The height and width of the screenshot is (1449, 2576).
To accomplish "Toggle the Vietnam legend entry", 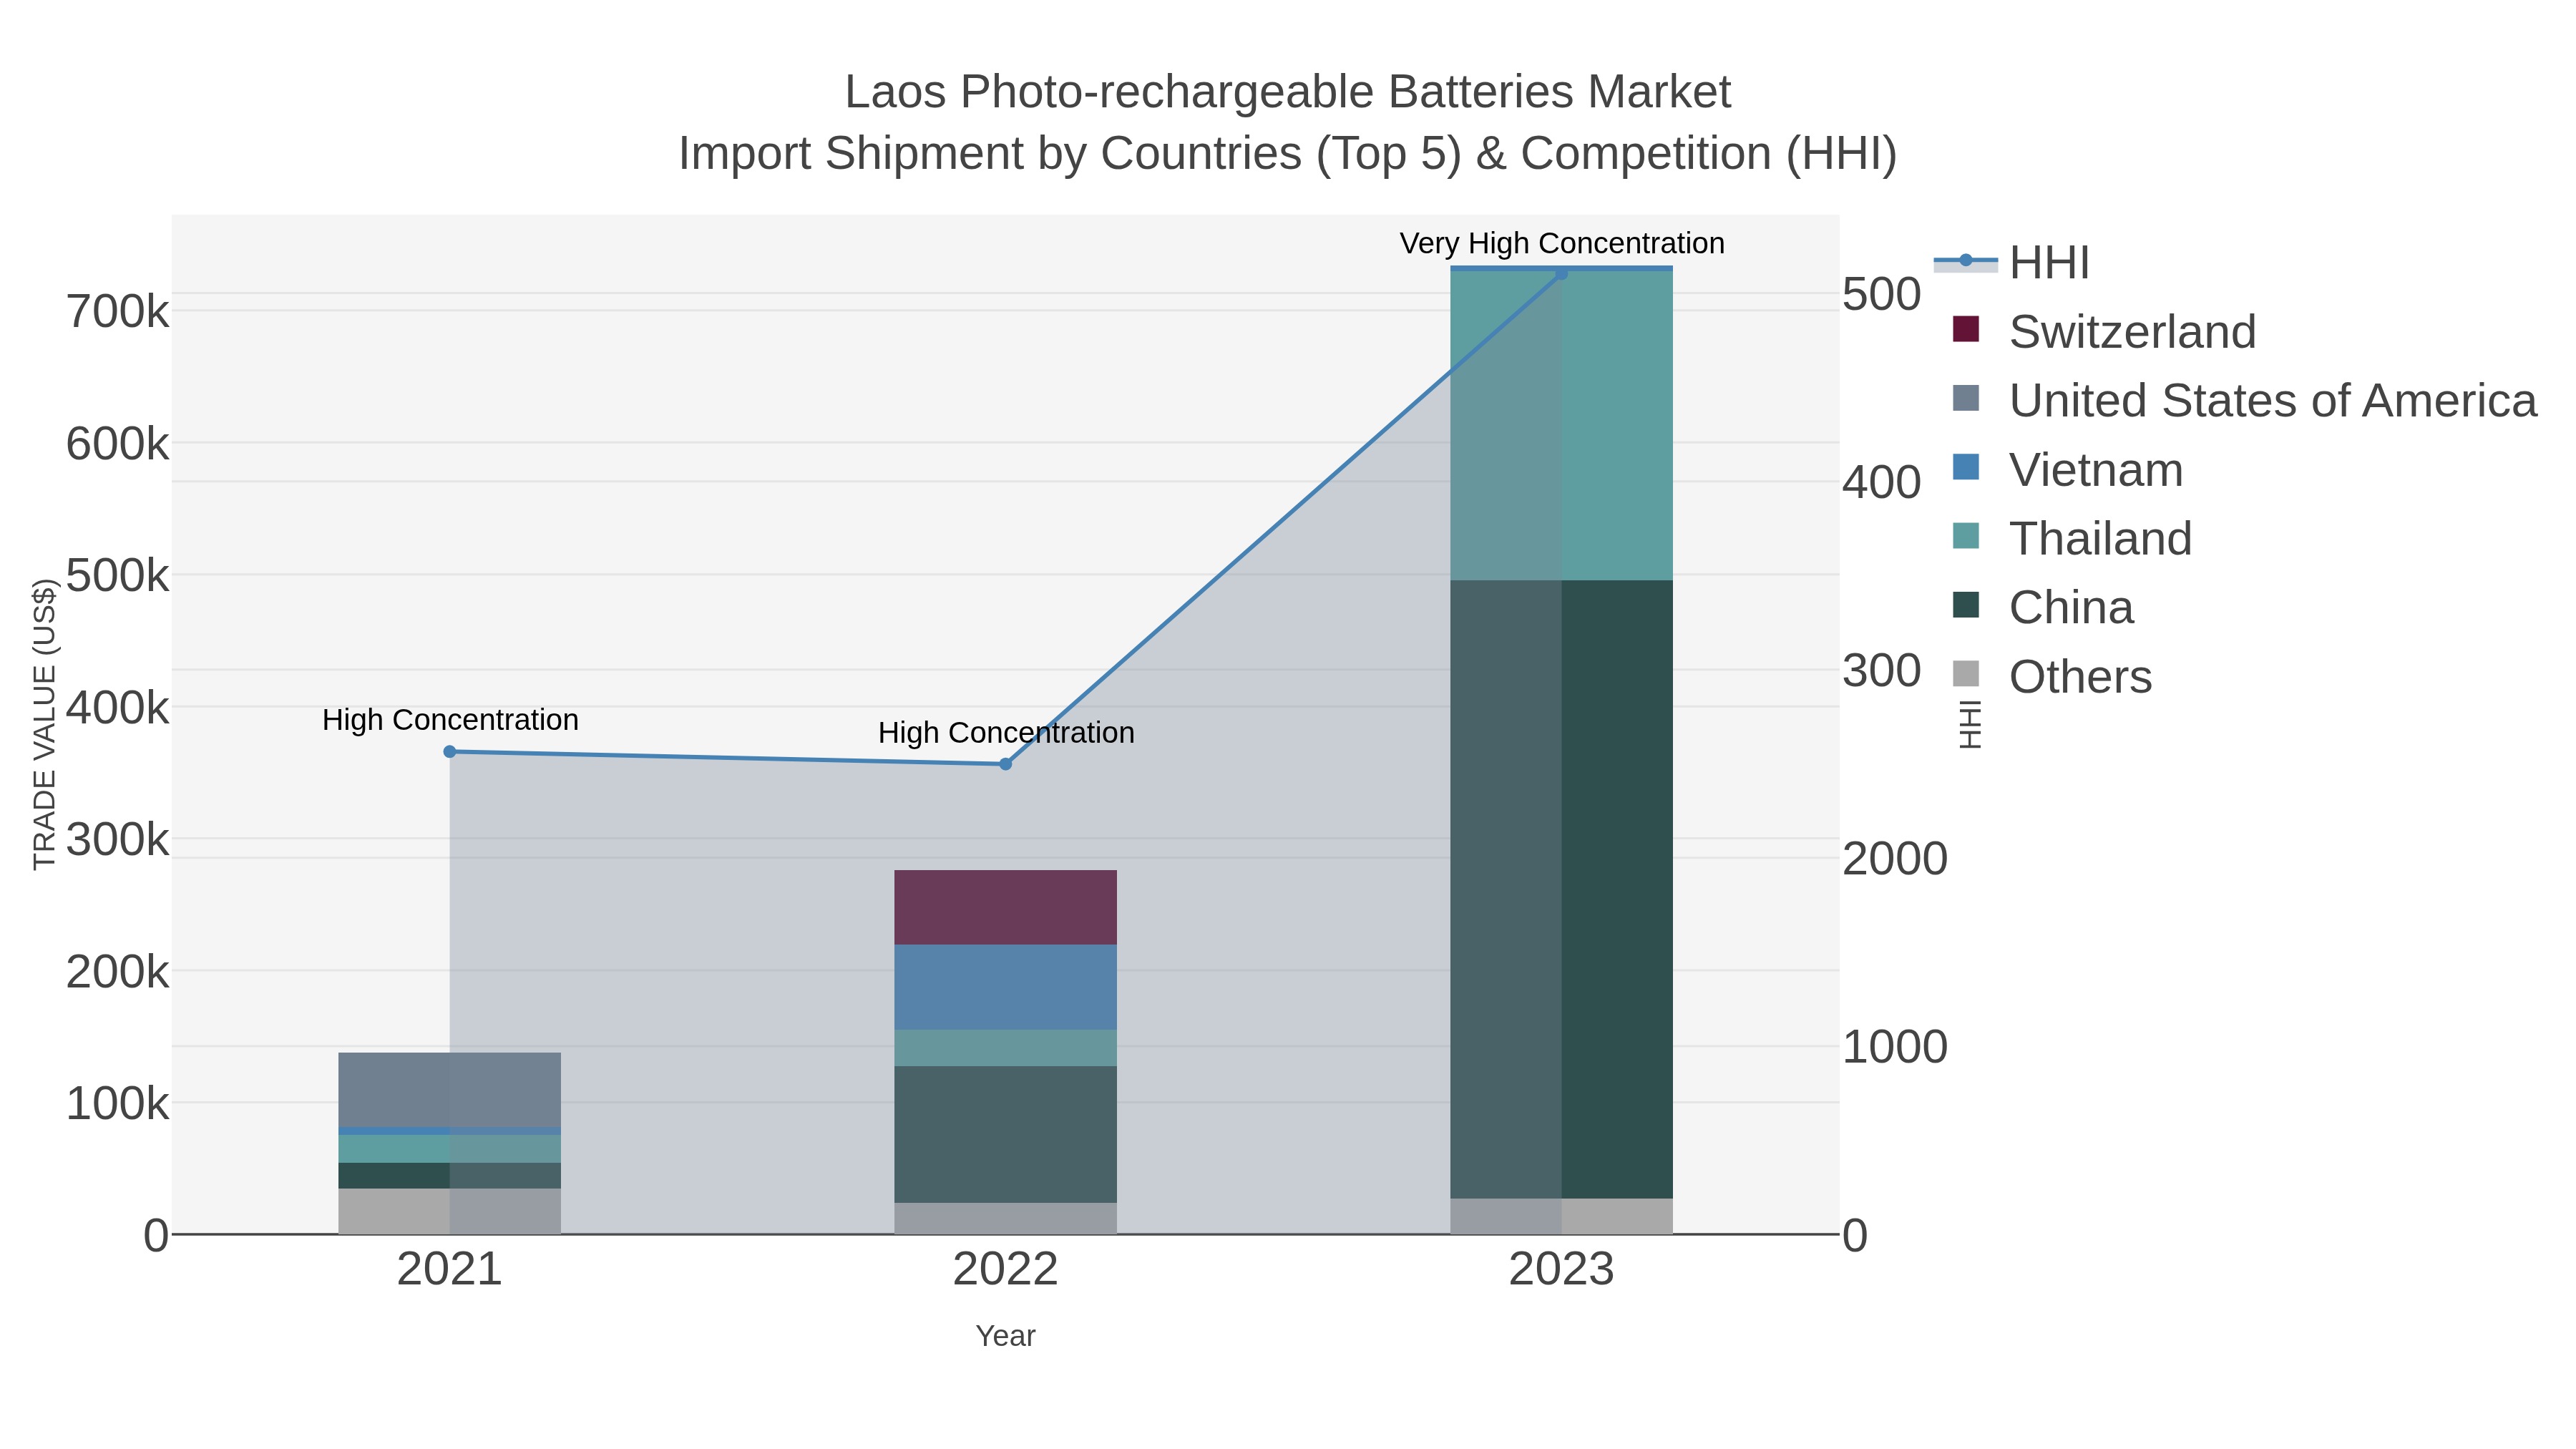I will (x=2067, y=469).
